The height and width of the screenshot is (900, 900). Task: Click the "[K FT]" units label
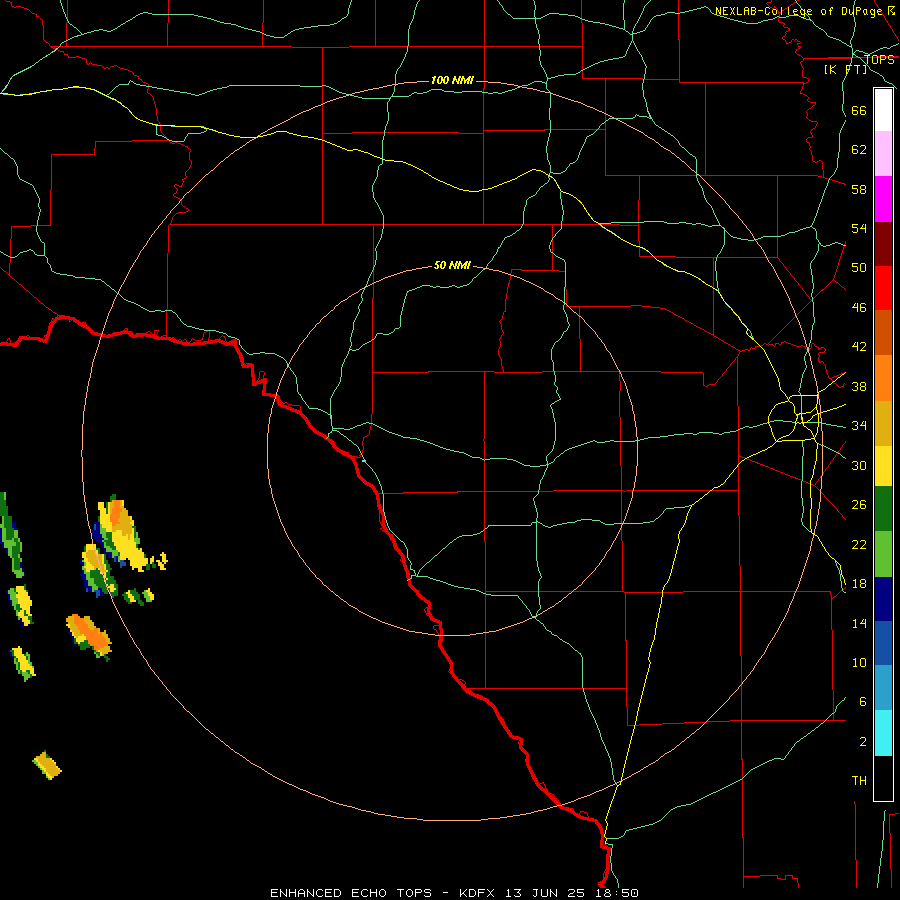click(x=845, y=69)
